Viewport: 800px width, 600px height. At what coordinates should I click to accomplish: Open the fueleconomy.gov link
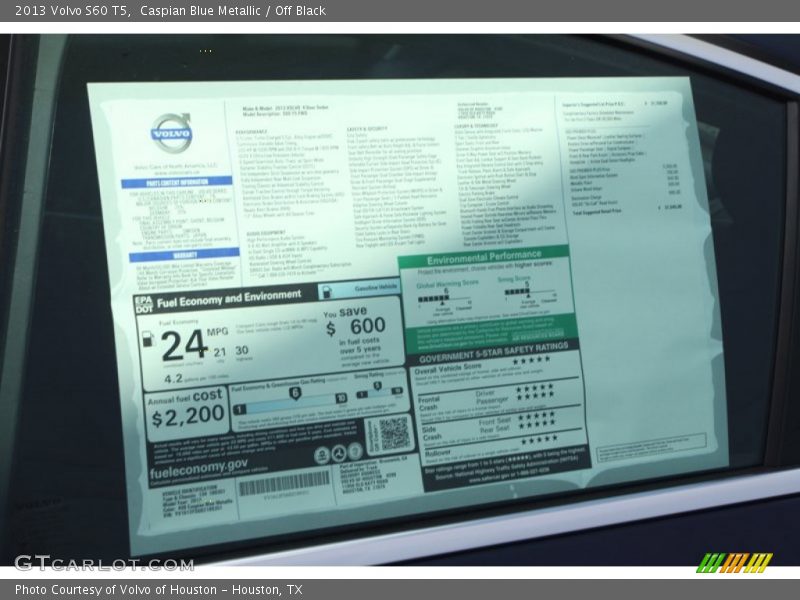pyautogui.click(x=198, y=465)
